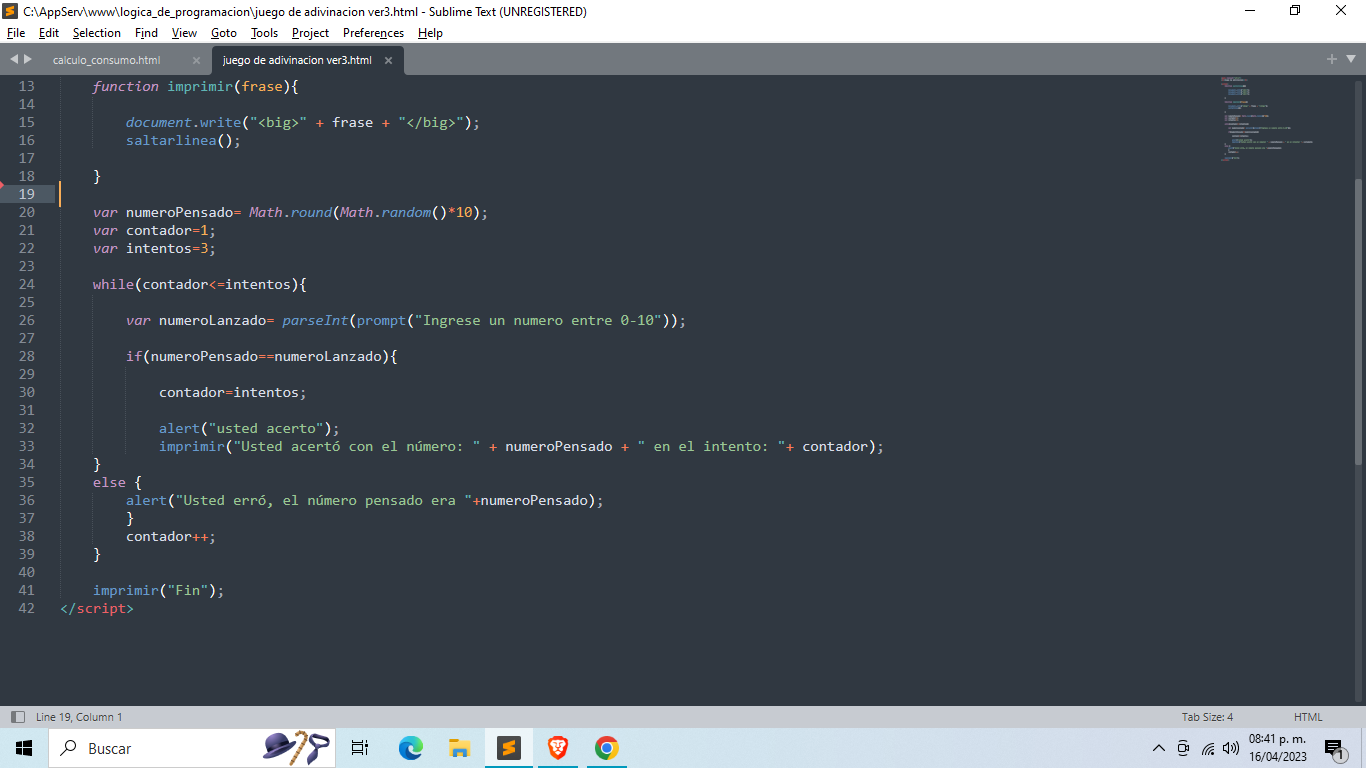
Task: Click the closing '</script>' tag
Action: tap(97, 608)
